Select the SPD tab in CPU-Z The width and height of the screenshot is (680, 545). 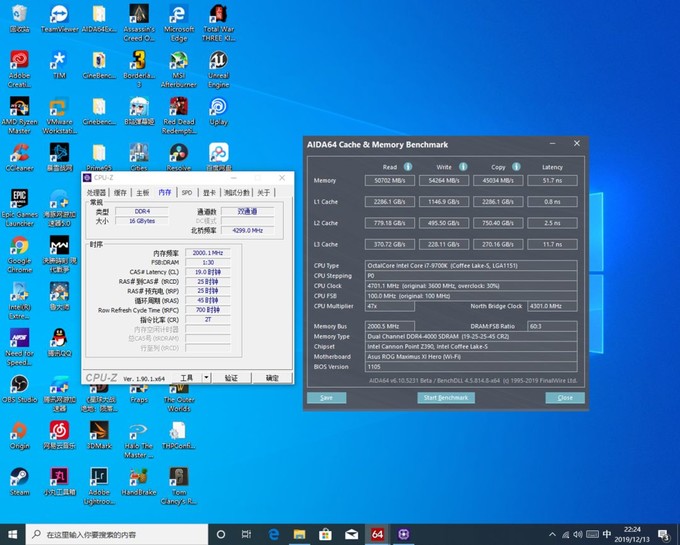click(x=187, y=193)
